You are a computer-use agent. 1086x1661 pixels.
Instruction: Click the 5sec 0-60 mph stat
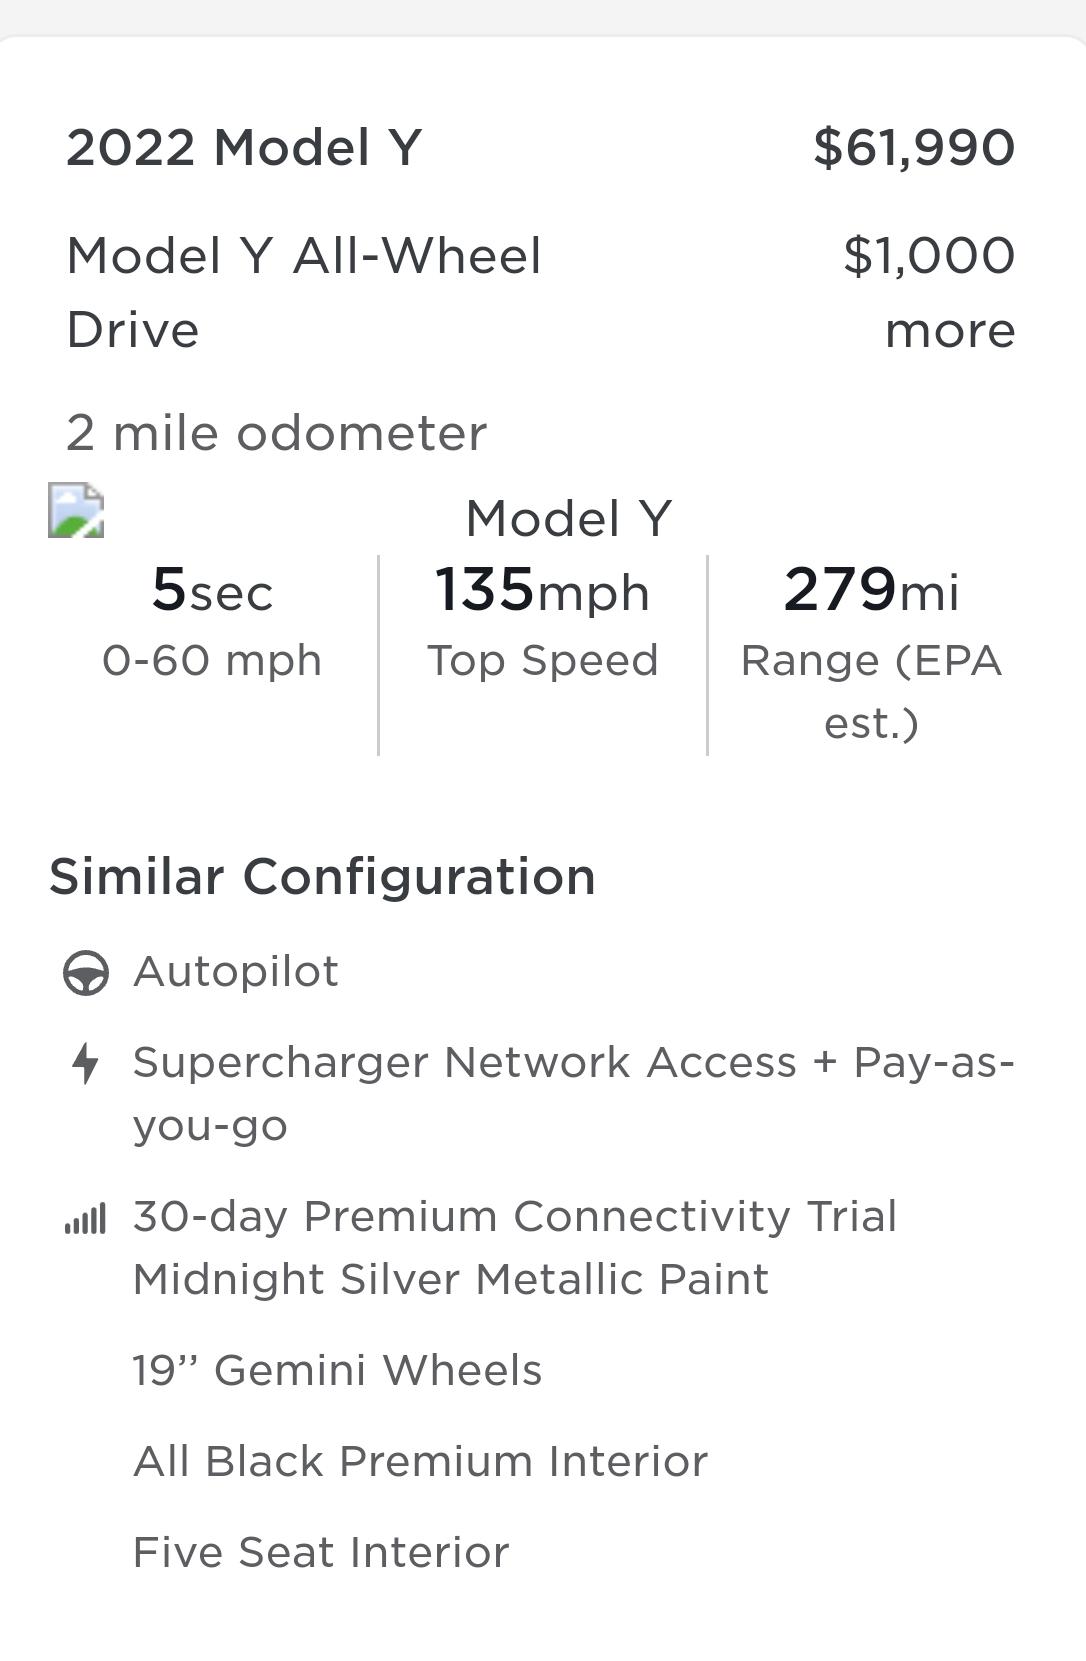[x=212, y=620]
